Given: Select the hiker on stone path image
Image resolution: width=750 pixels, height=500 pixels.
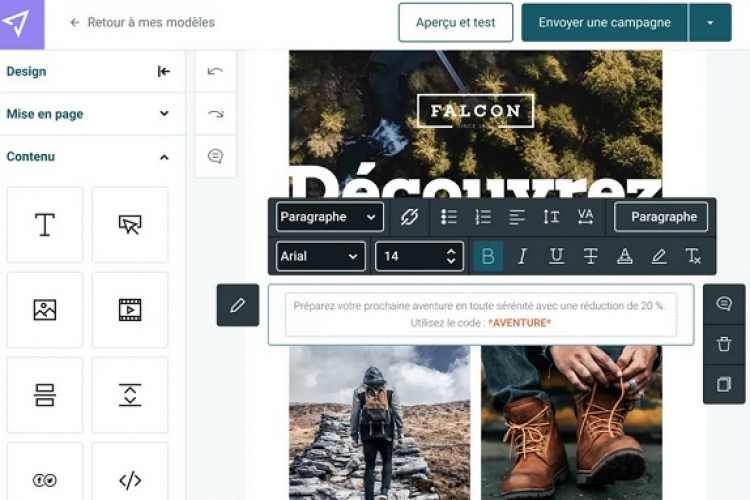Looking at the screenshot, I should [x=380, y=423].
